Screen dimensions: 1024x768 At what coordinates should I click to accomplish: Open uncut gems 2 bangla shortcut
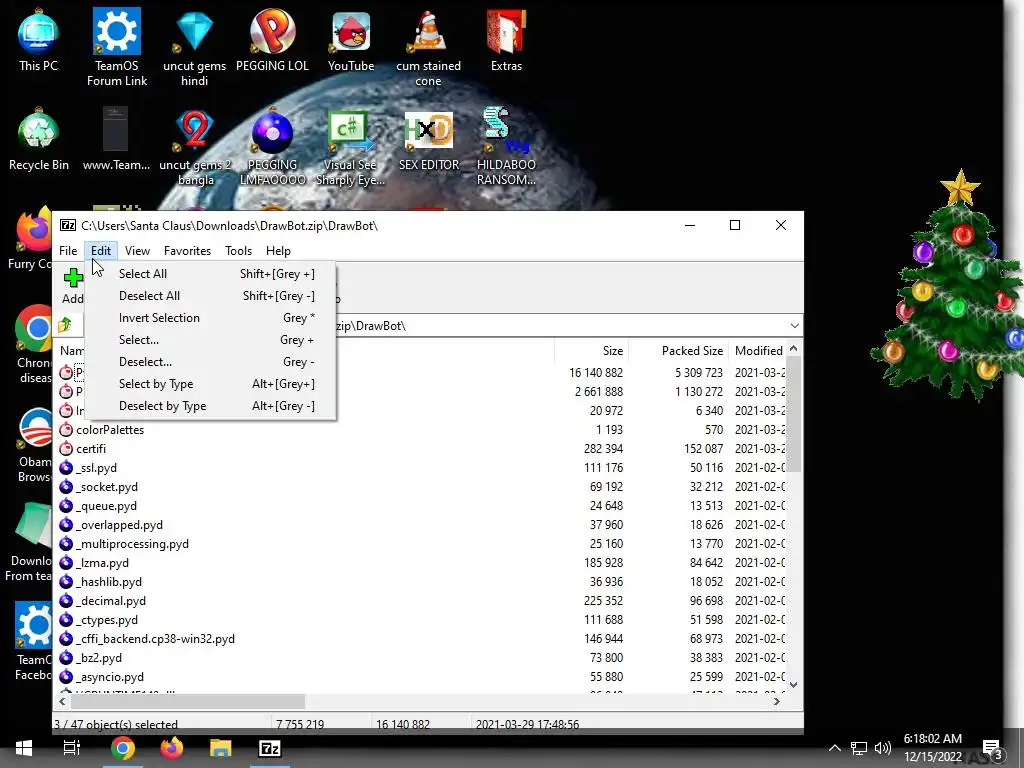tap(195, 148)
